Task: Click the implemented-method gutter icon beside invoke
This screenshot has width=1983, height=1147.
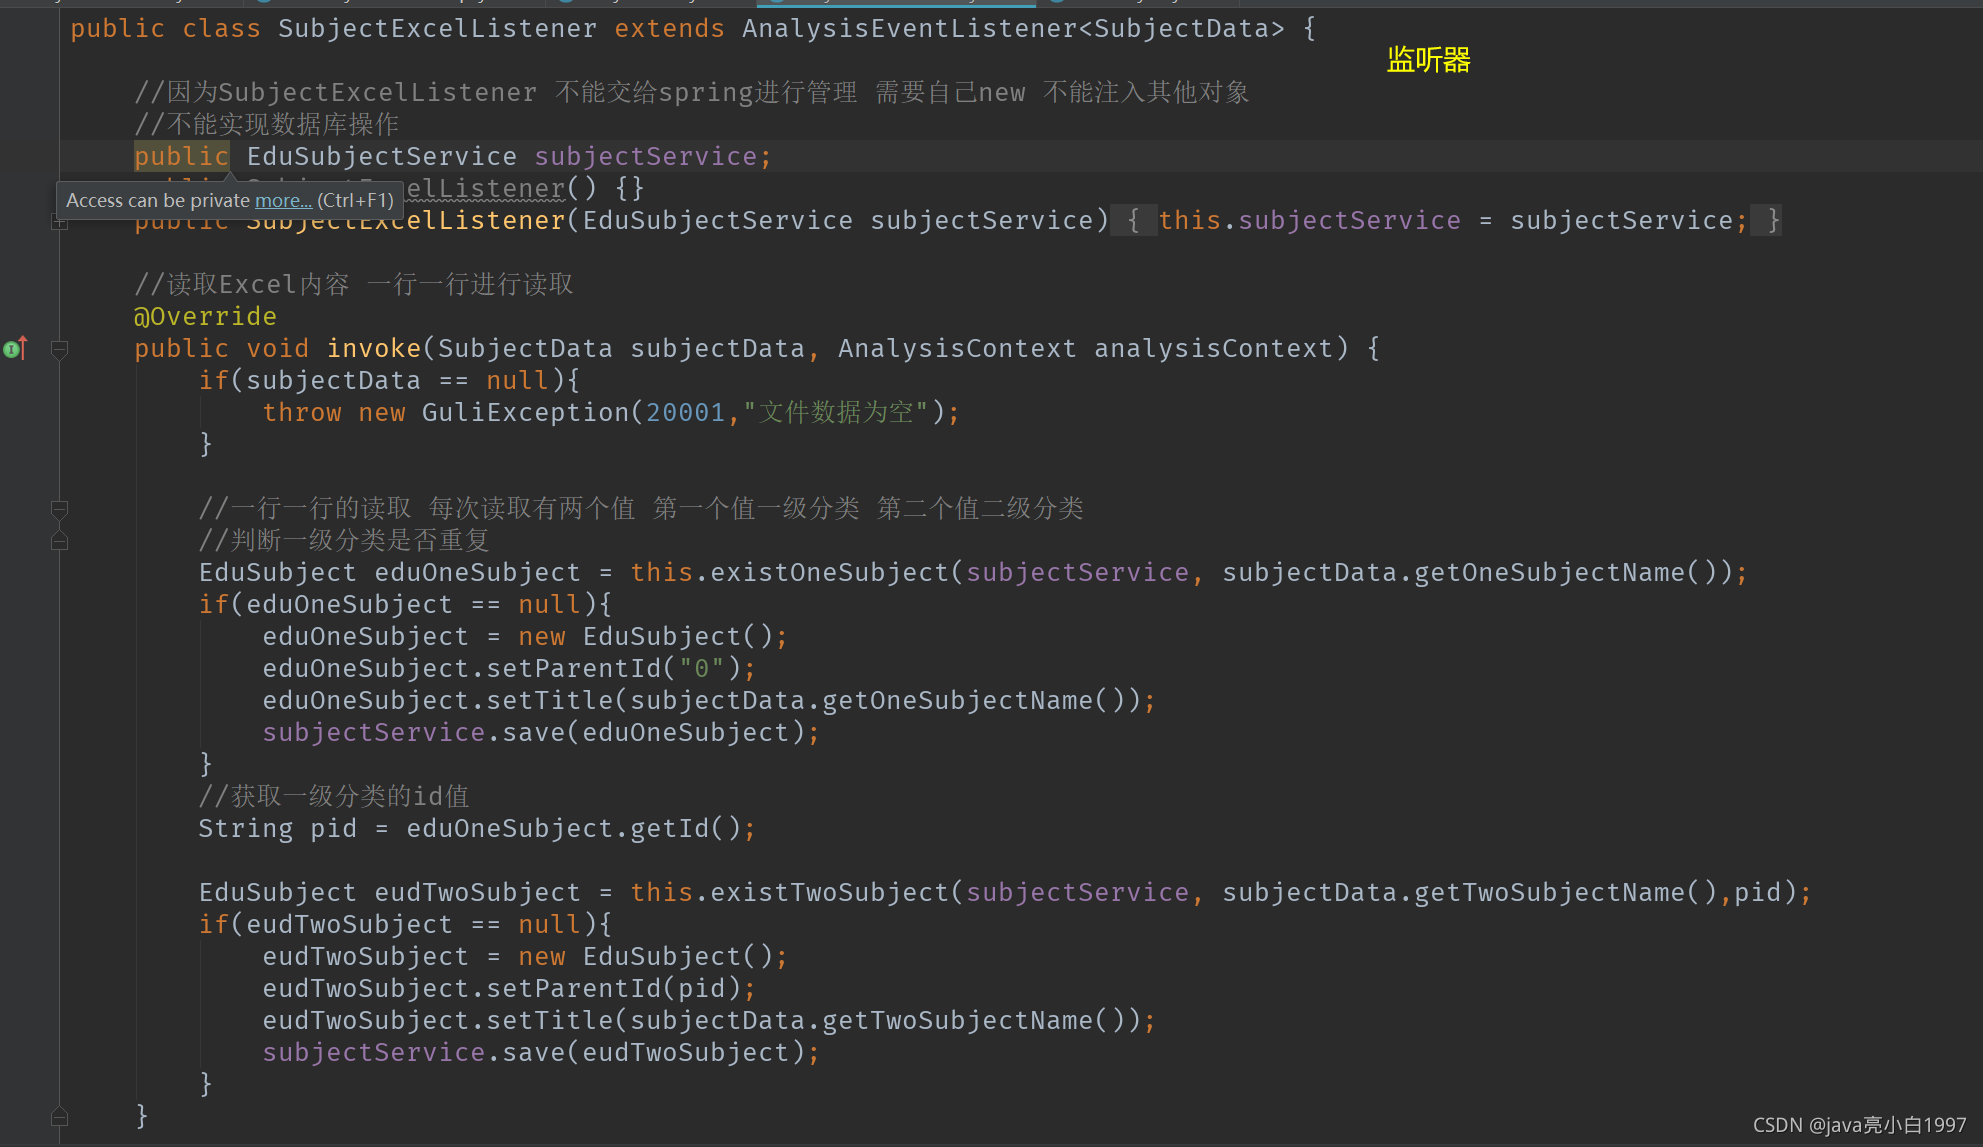Action: click(x=14, y=348)
